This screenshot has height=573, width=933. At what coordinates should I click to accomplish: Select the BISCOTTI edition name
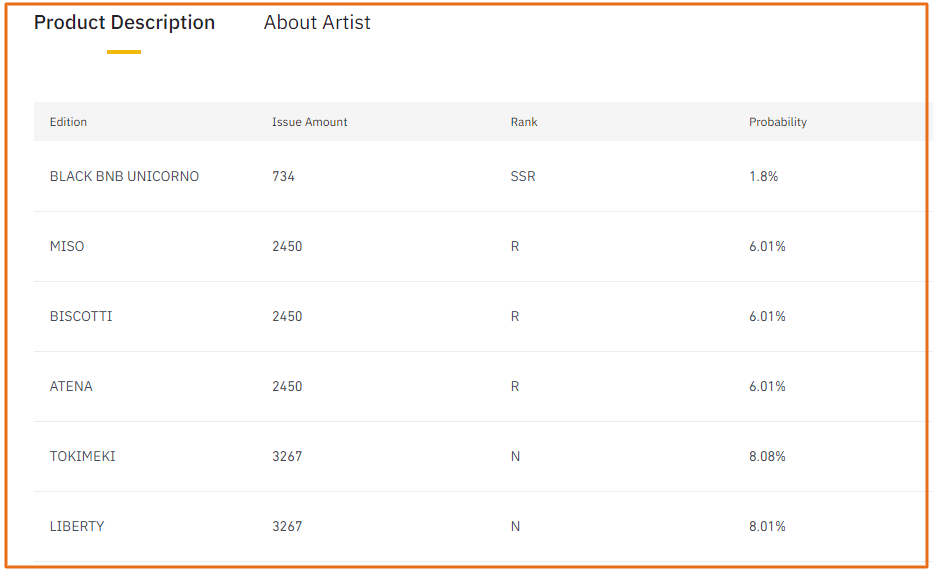(81, 317)
